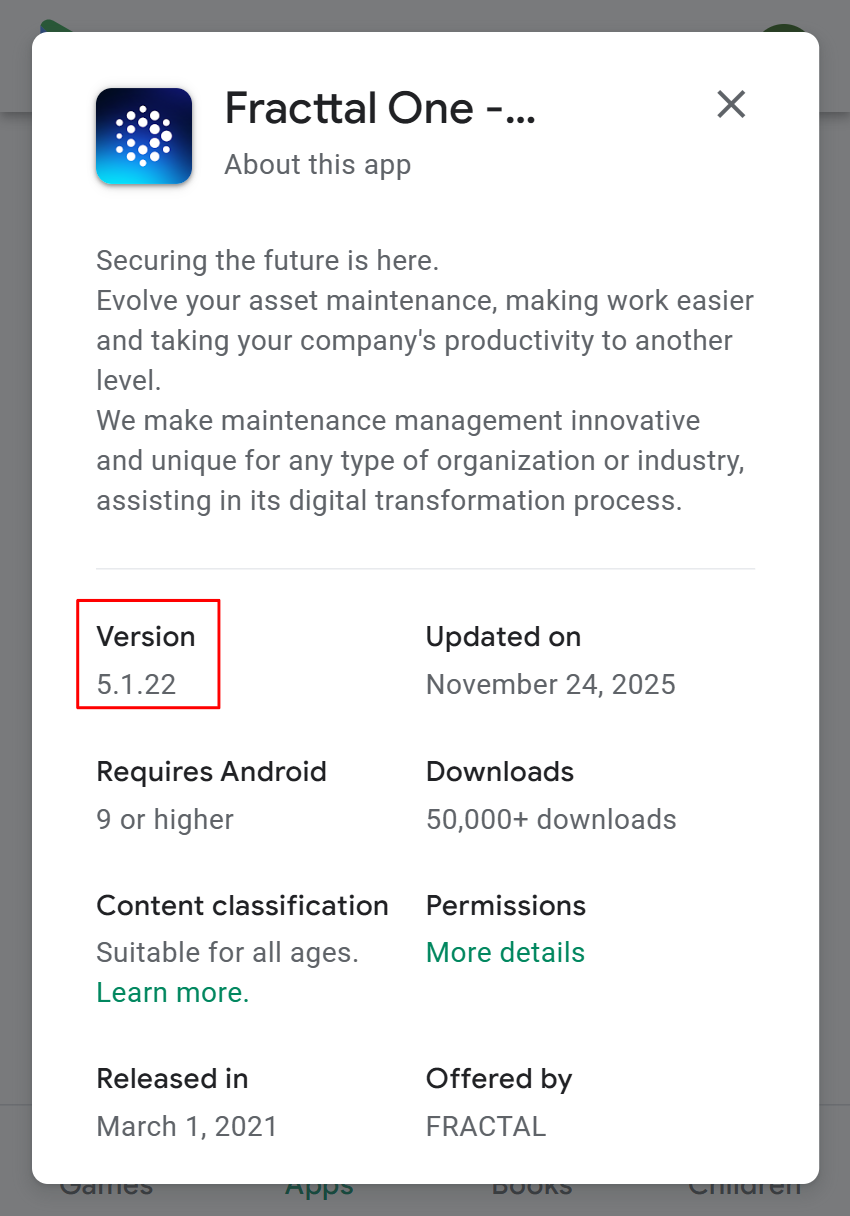Viewport: 850px width, 1216px height.
Task: Click the Fracttal One app title
Action: pos(380,108)
